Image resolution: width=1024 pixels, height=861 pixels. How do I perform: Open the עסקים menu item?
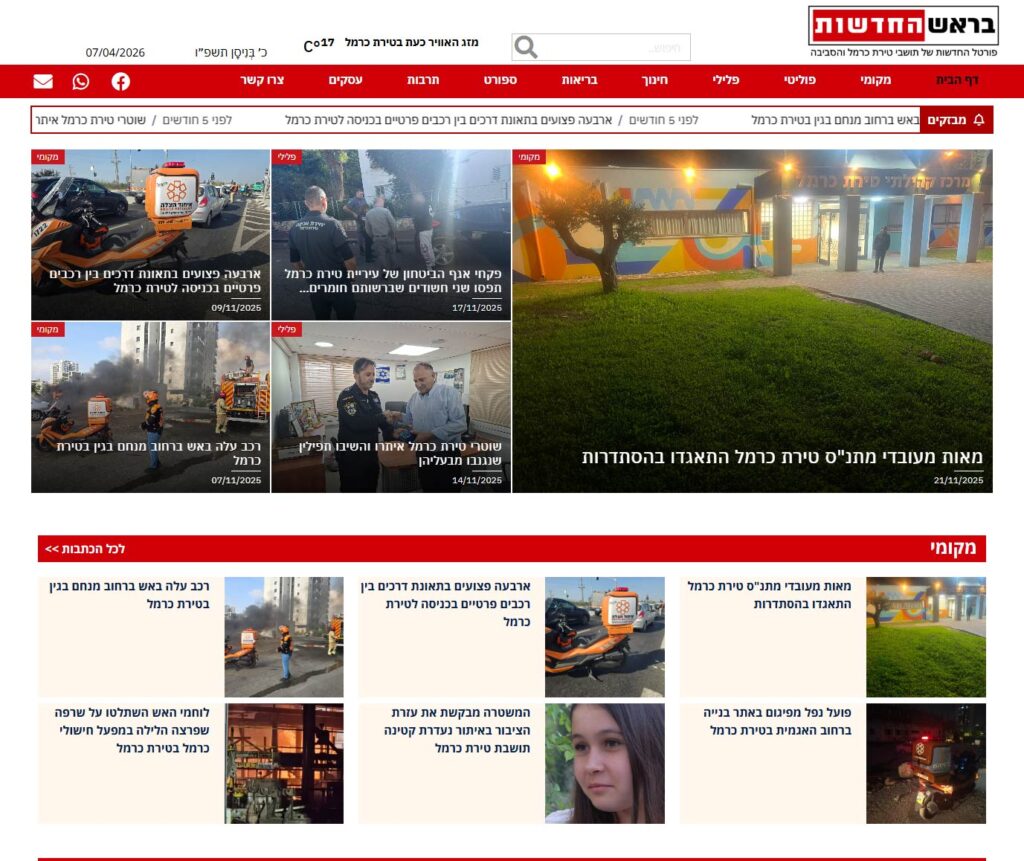coord(345,81)
